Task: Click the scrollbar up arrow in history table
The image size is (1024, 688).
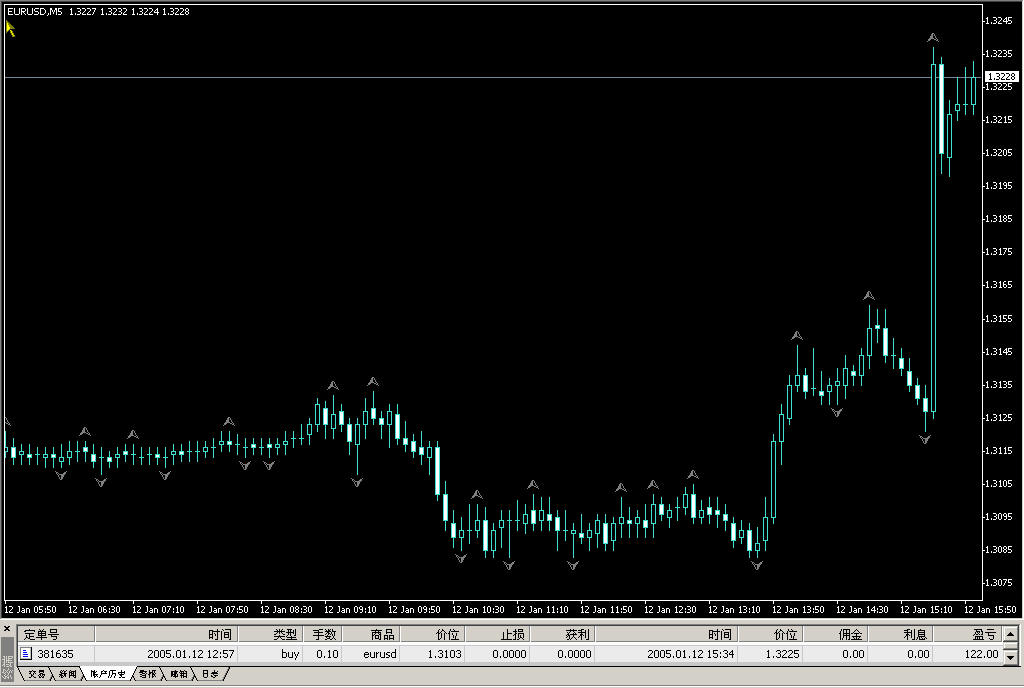Action: pos(1011,634)
